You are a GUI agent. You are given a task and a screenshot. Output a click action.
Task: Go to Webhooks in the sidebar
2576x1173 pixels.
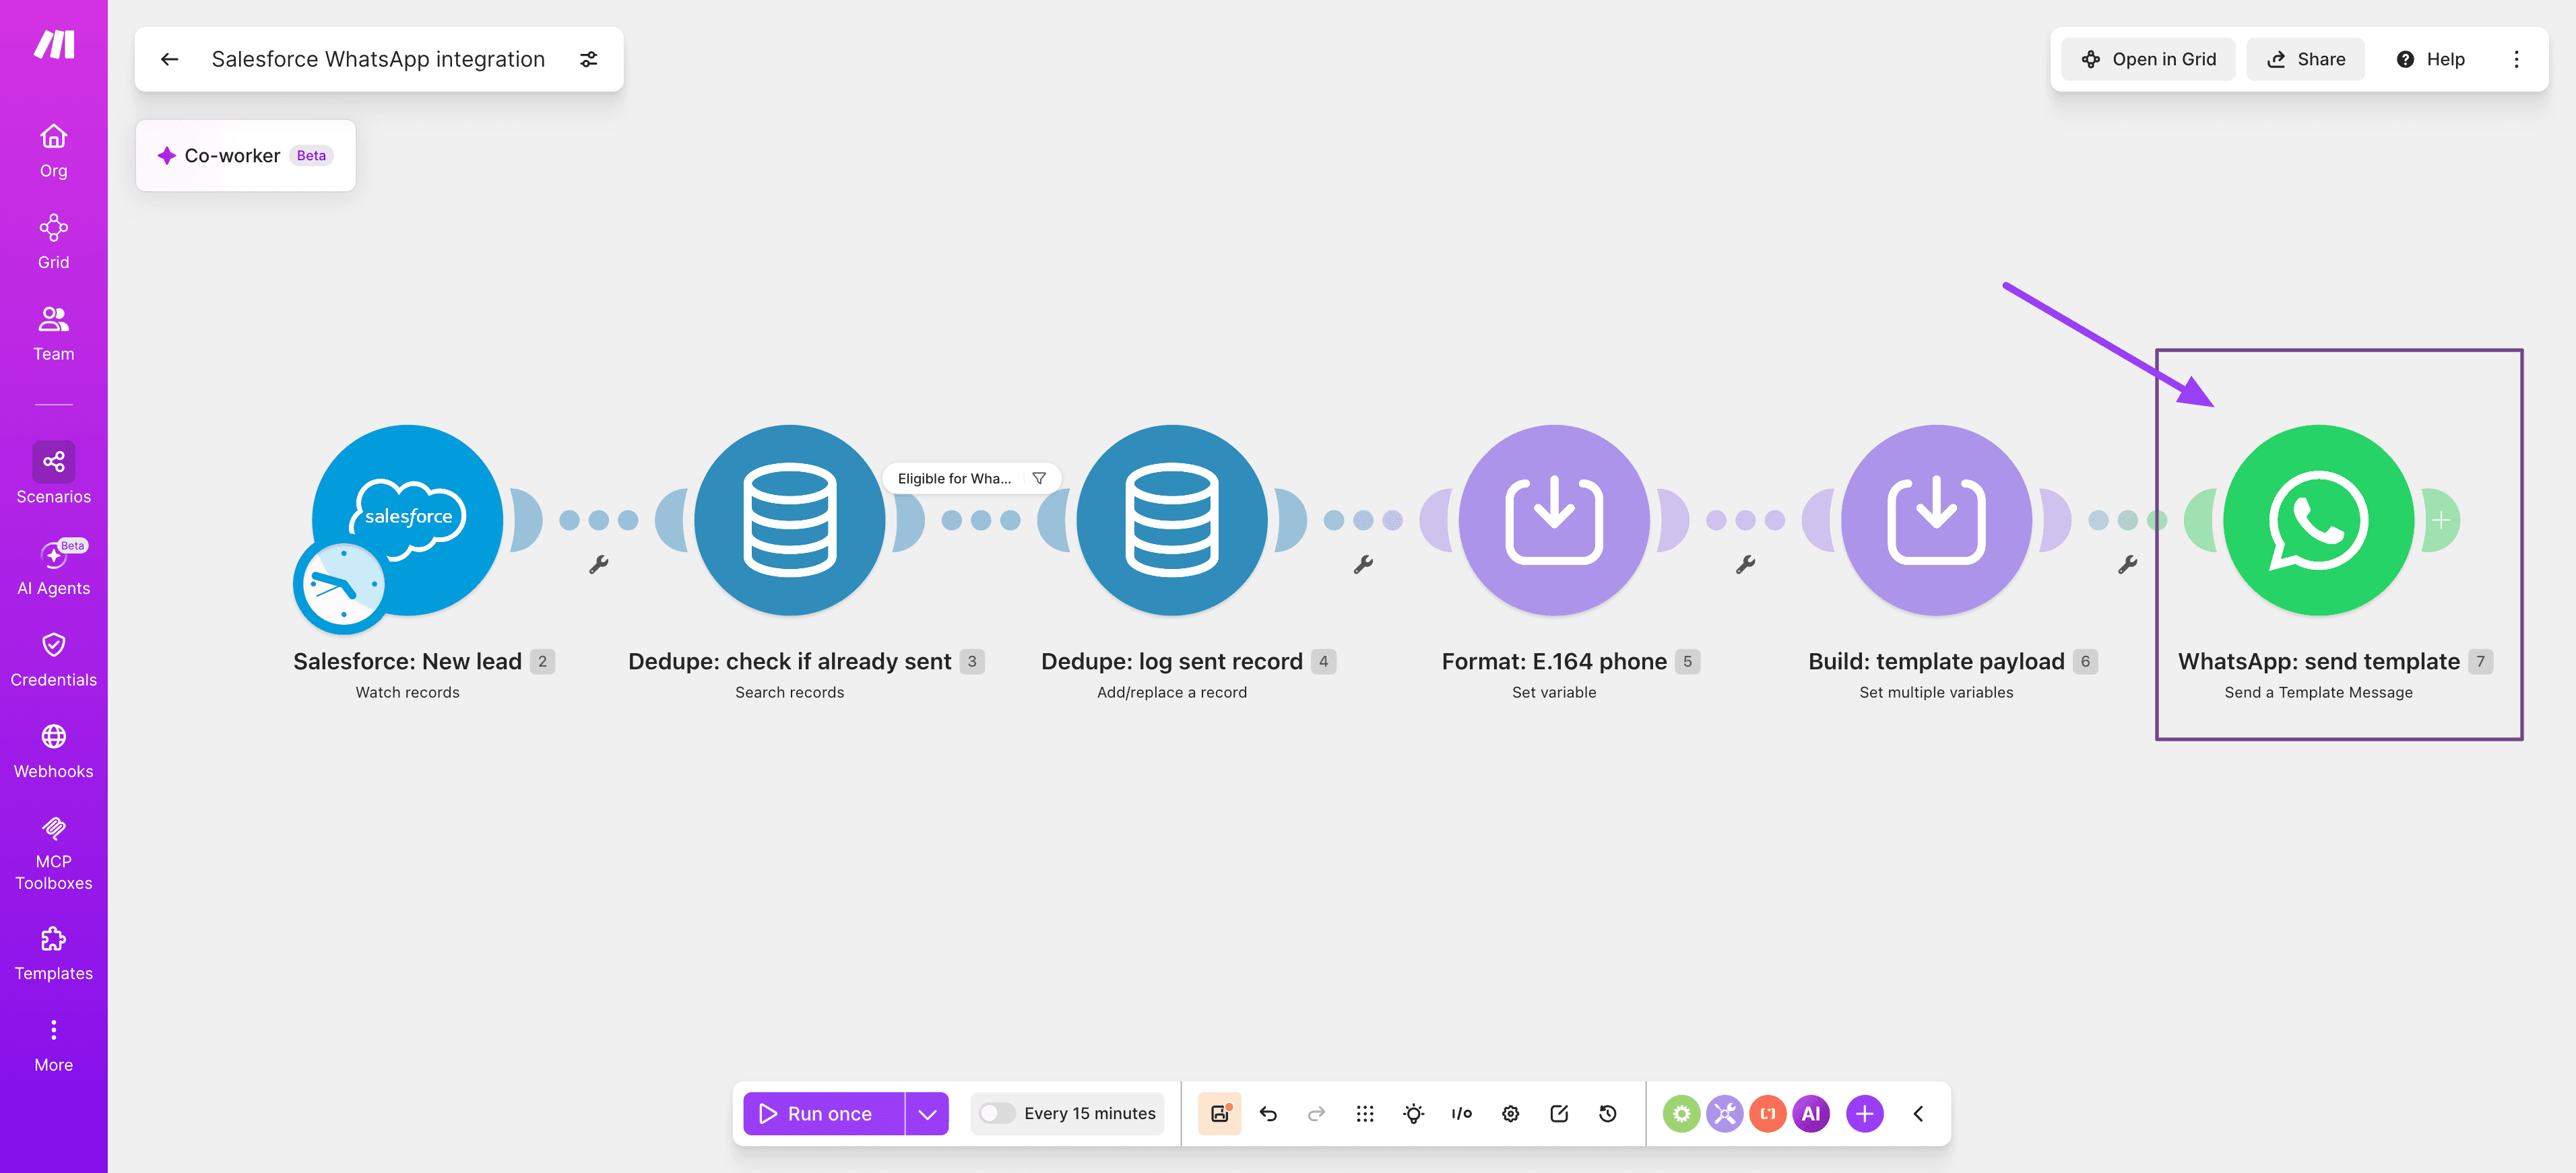(54, 752)
